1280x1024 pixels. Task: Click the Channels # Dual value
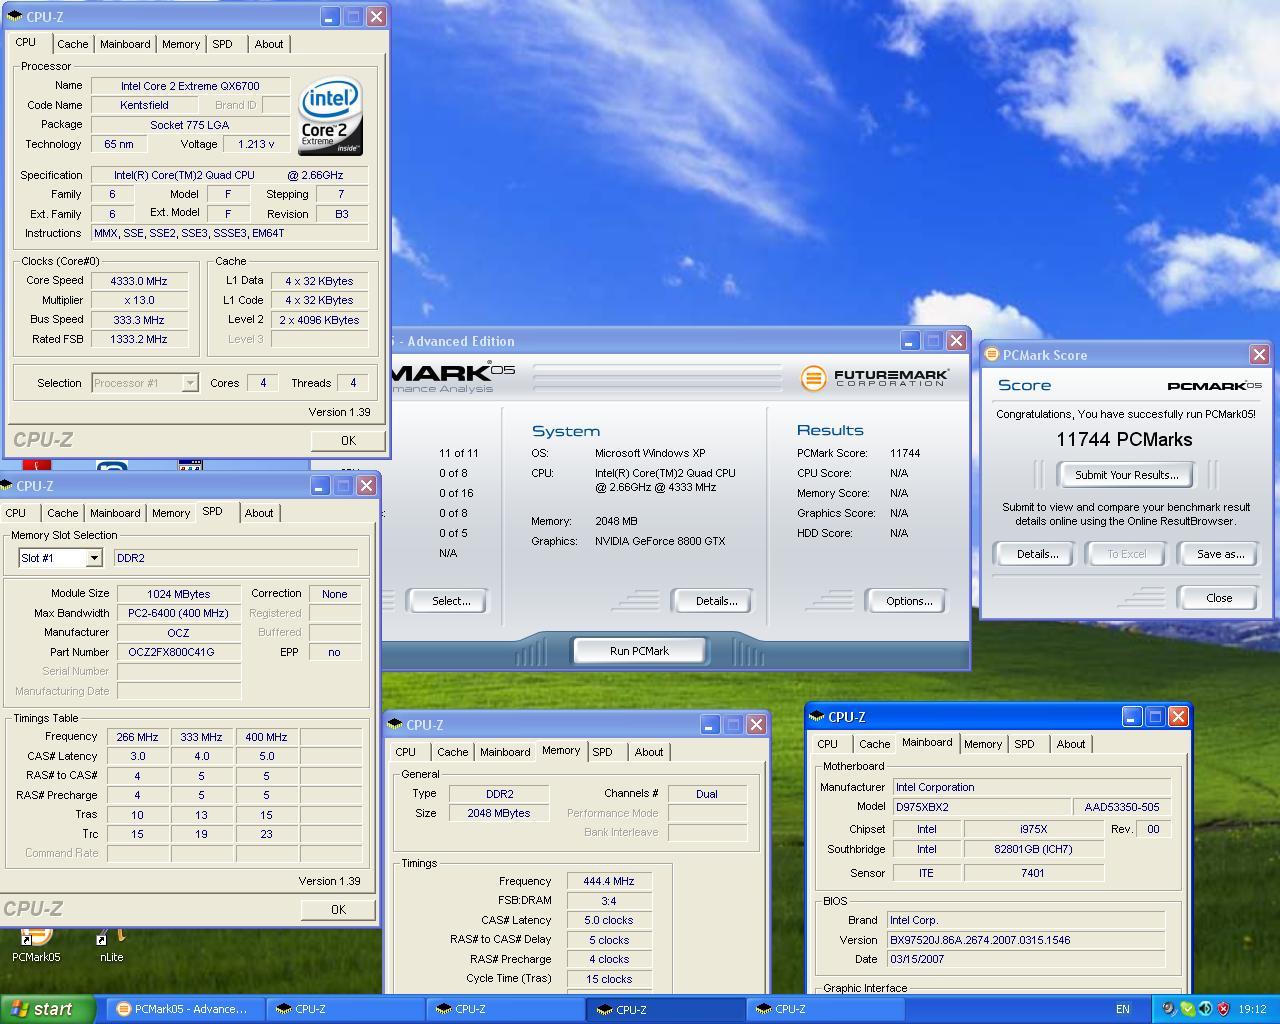click(x=707, y=794)
